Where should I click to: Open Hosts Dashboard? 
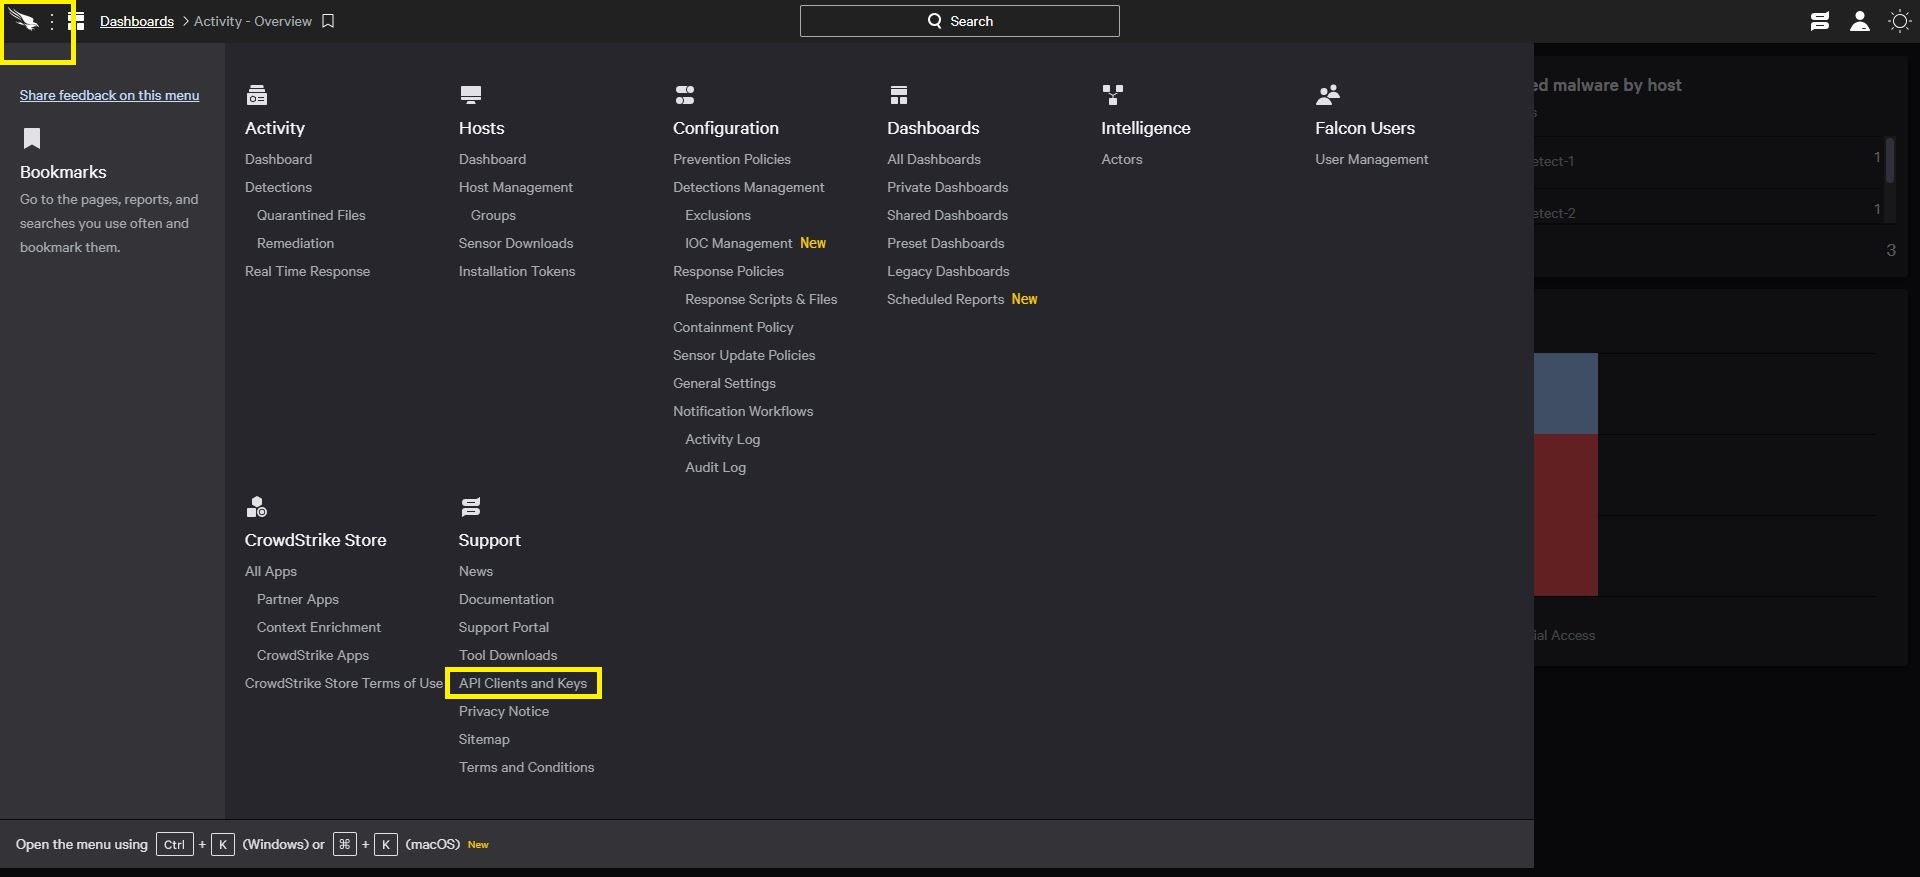tap(492, 159)
